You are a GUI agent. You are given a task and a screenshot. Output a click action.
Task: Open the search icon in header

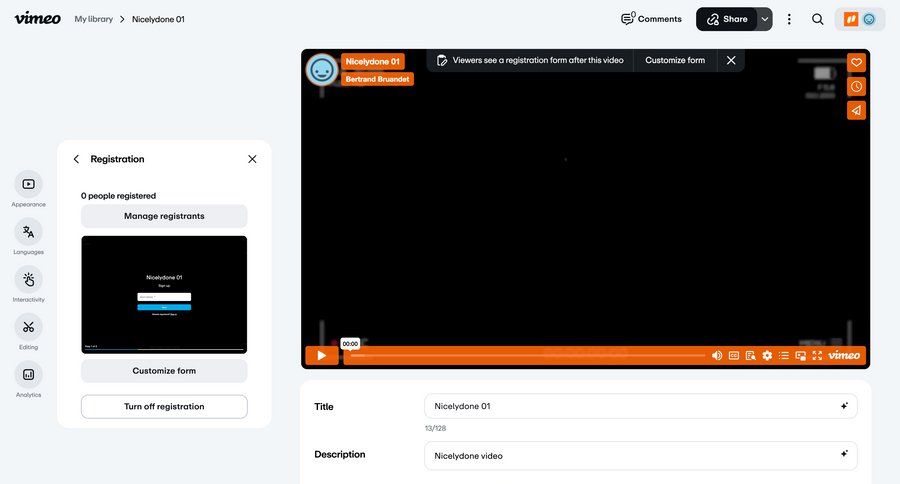coord(817,19)
